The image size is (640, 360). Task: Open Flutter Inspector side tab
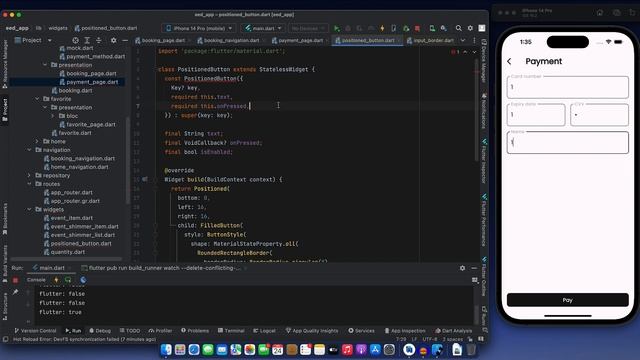[484, 161]
